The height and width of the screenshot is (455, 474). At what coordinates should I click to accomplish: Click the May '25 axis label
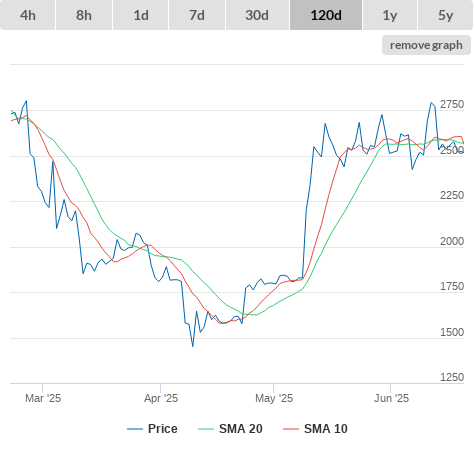[274, 398]
